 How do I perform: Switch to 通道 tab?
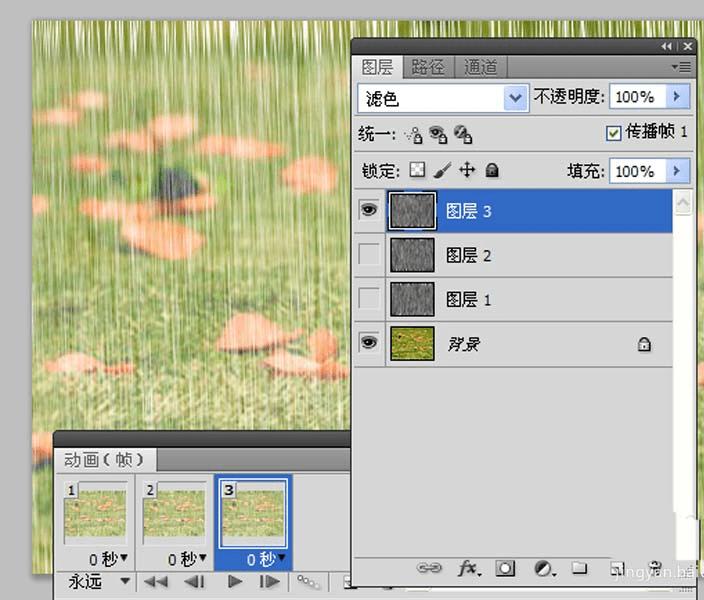480,67
